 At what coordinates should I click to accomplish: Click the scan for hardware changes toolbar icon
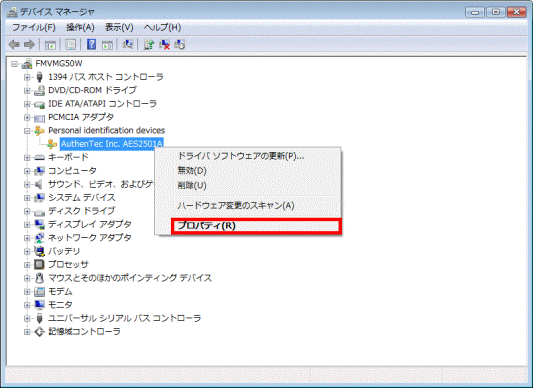[128, 45]
